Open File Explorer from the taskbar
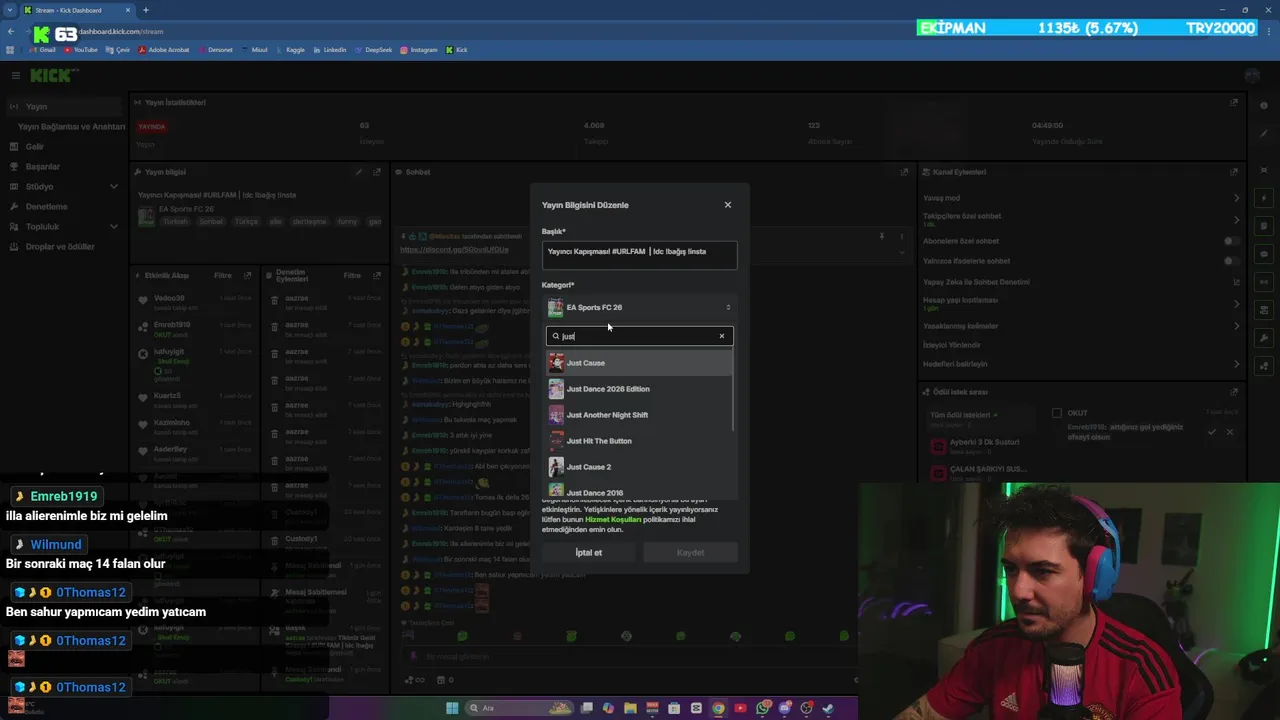Viewport: 1280px width, 720px height. [x=630, y=708]
